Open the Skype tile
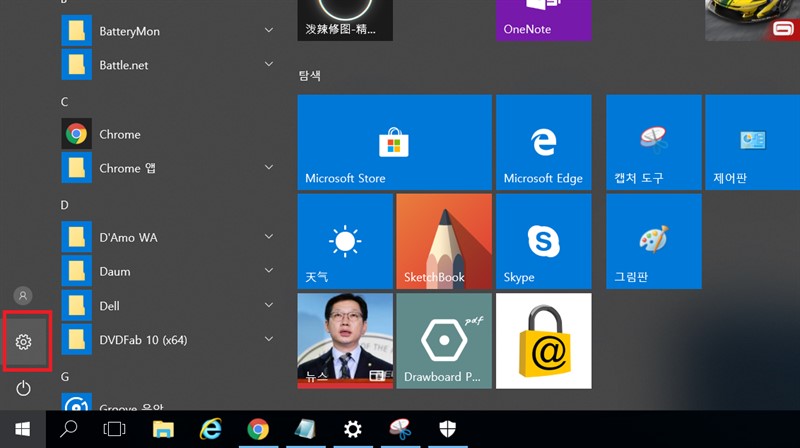The height and width of the screenshot is (448, 800). (544, 241)
